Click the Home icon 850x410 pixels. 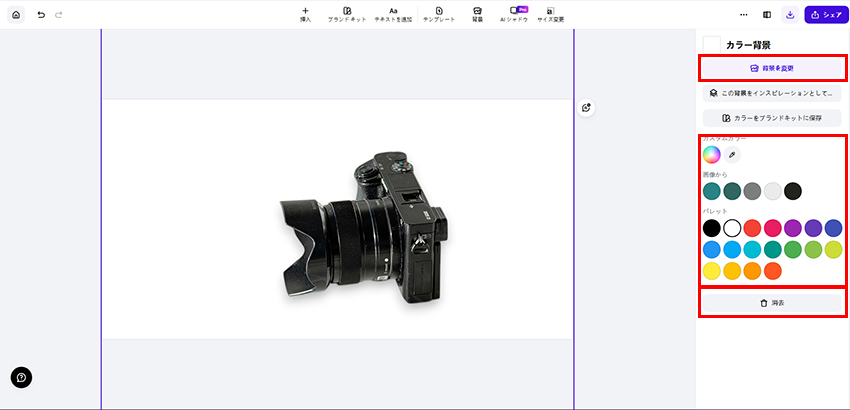point(15,15)
